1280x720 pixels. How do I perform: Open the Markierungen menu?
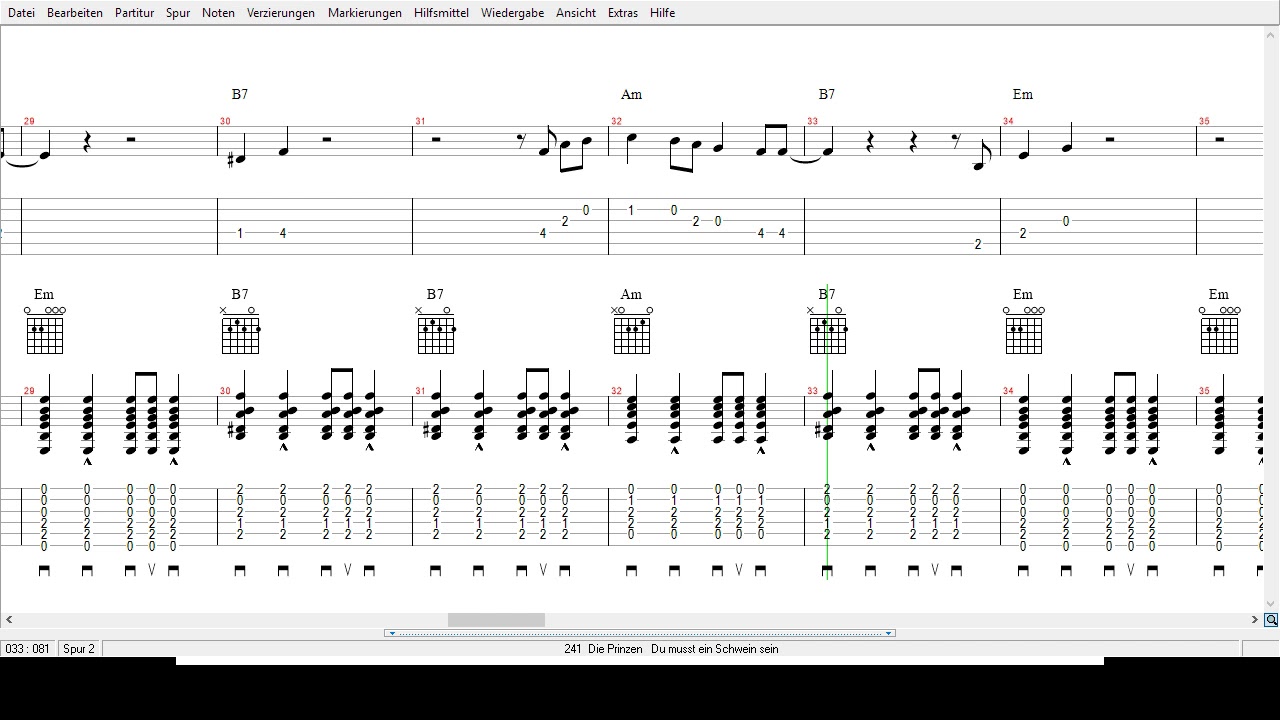point(365,13)
